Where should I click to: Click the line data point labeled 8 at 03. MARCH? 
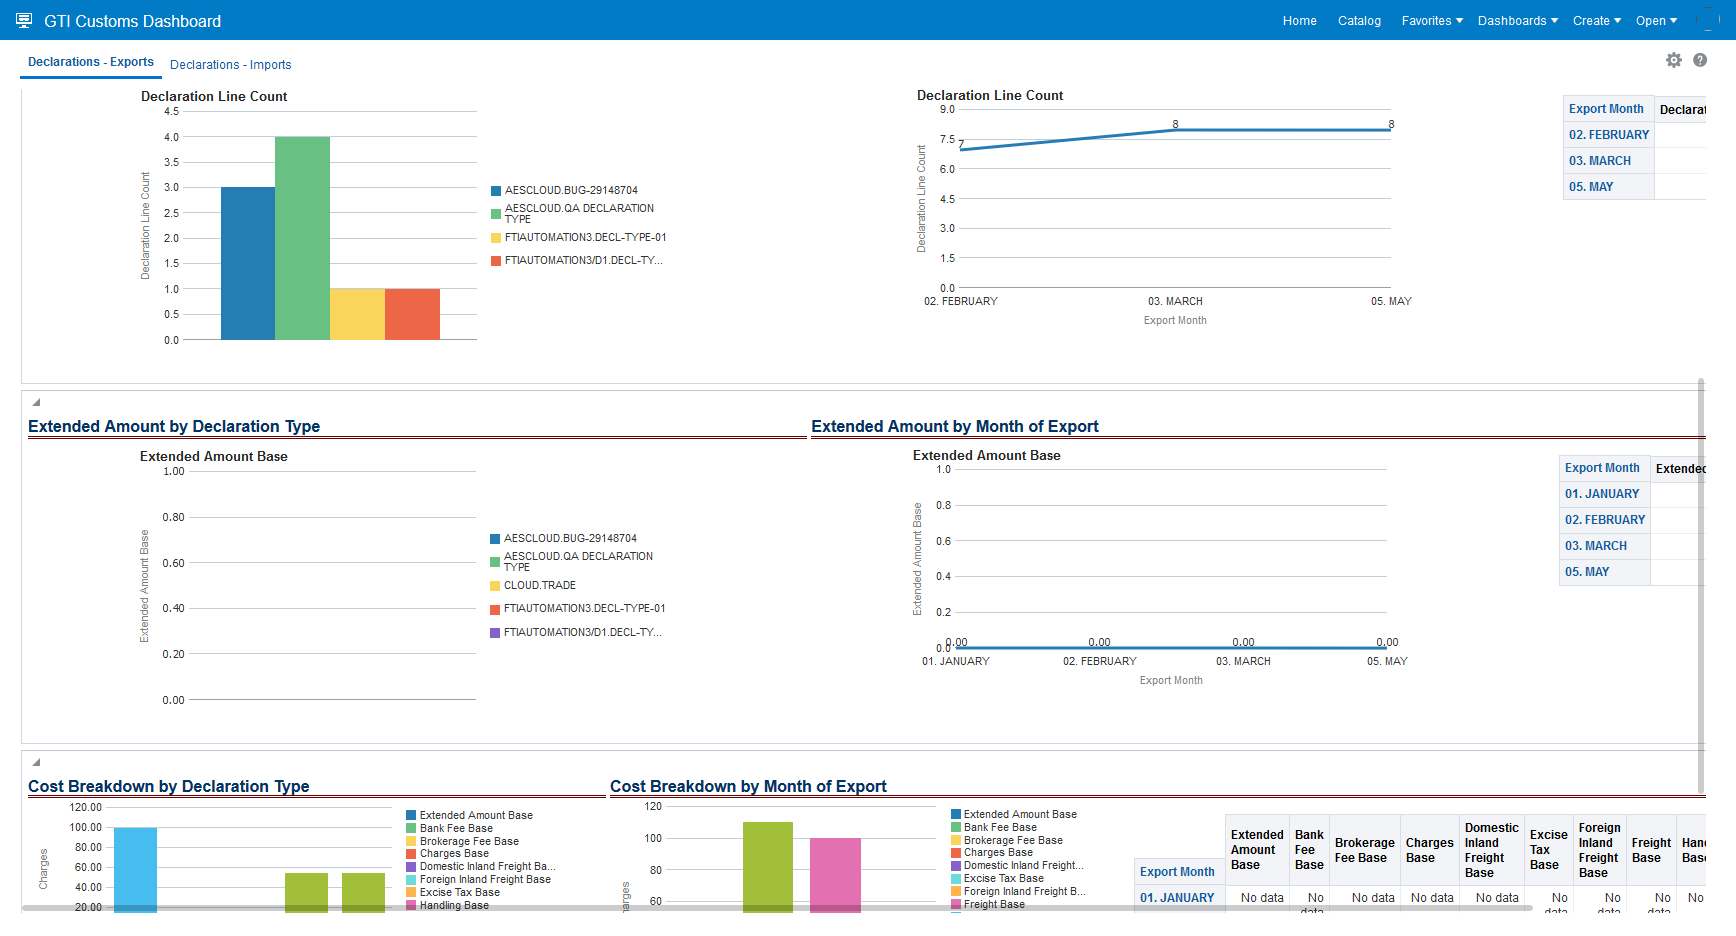coord(1176,130)
